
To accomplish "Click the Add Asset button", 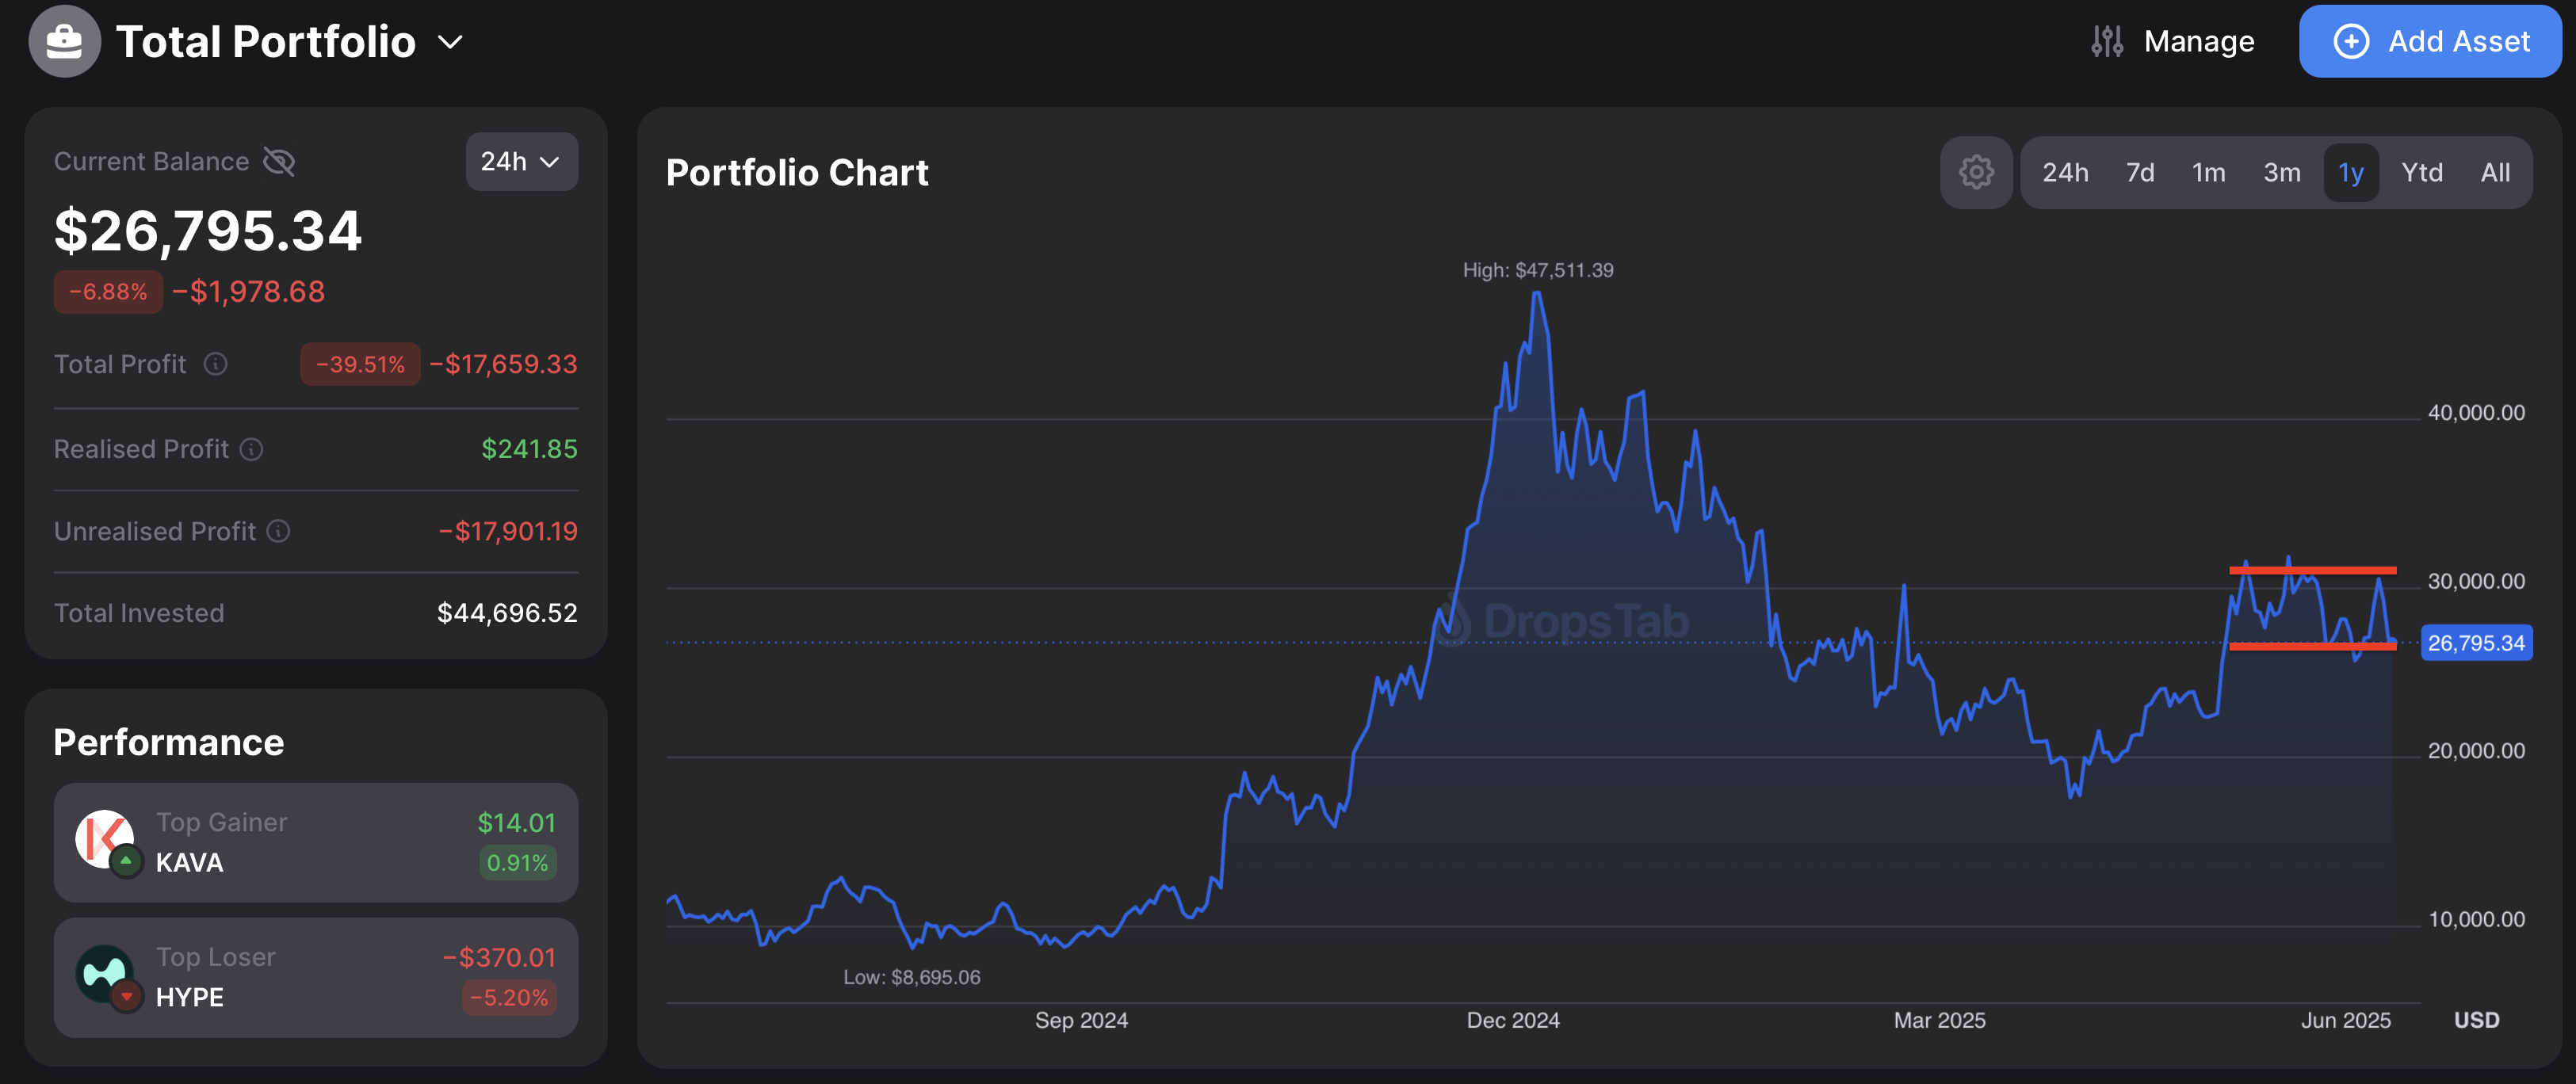I will 2429,41.
